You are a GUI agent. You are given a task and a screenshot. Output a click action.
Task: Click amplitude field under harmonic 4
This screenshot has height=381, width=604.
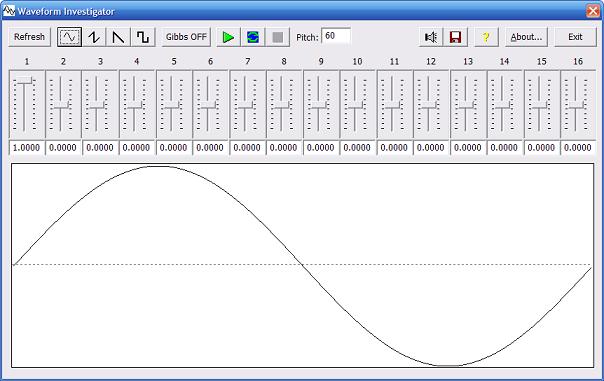tap(136, 148)
